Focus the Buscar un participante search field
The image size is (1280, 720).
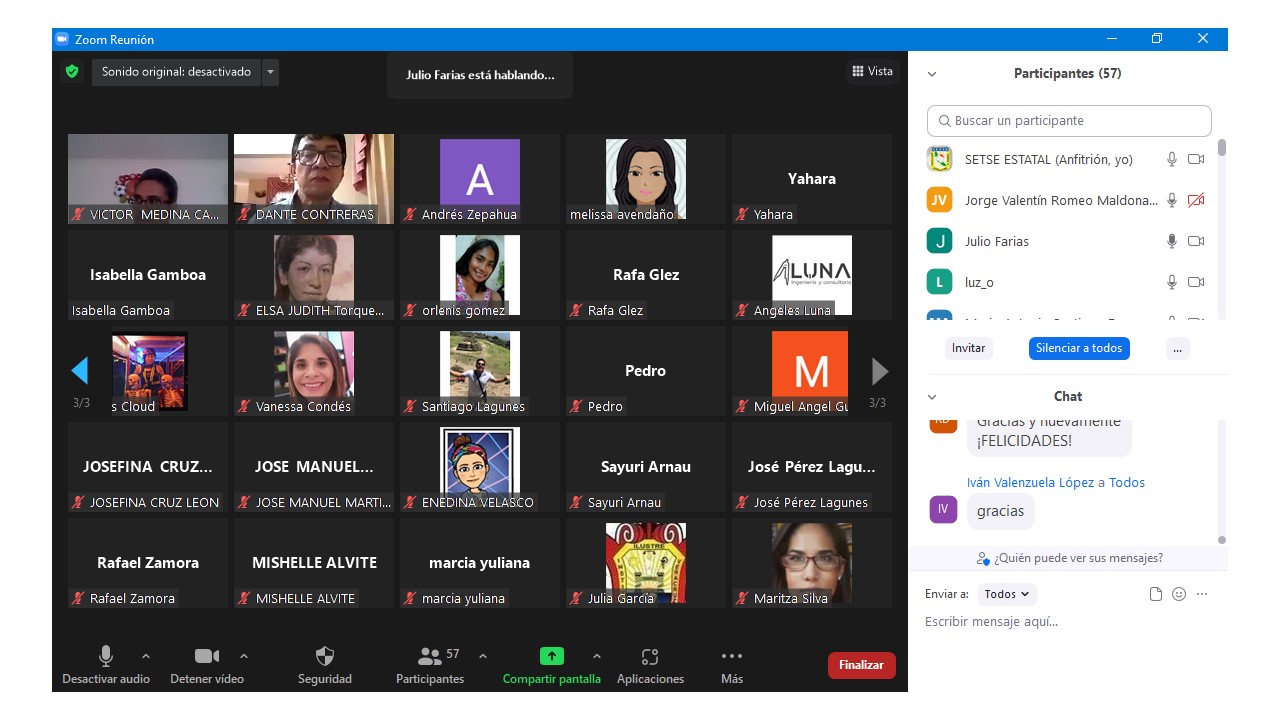pyautogui.click(x=1069, y=120)
